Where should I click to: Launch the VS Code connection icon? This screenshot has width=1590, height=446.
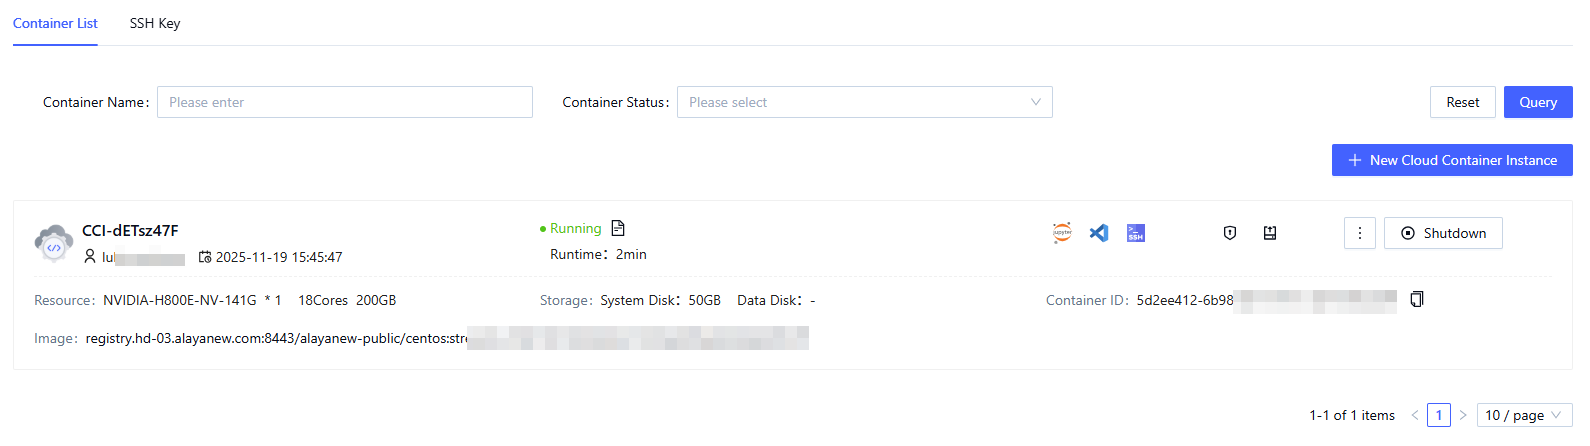pos(1099,233)
